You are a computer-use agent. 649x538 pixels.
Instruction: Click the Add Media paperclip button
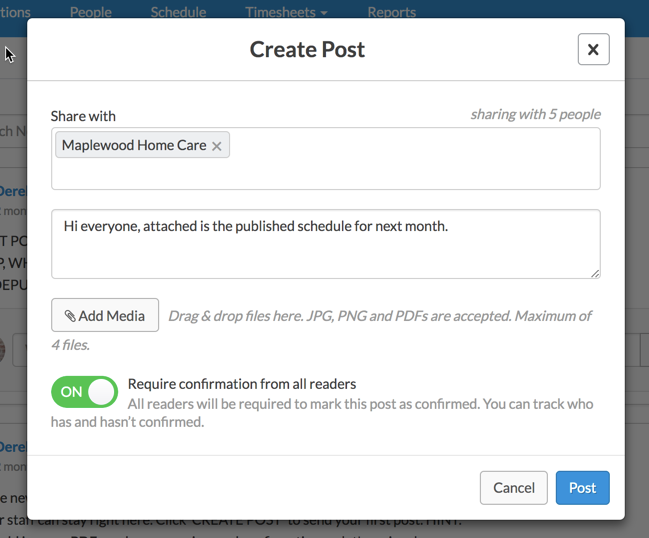coord(105,315)
